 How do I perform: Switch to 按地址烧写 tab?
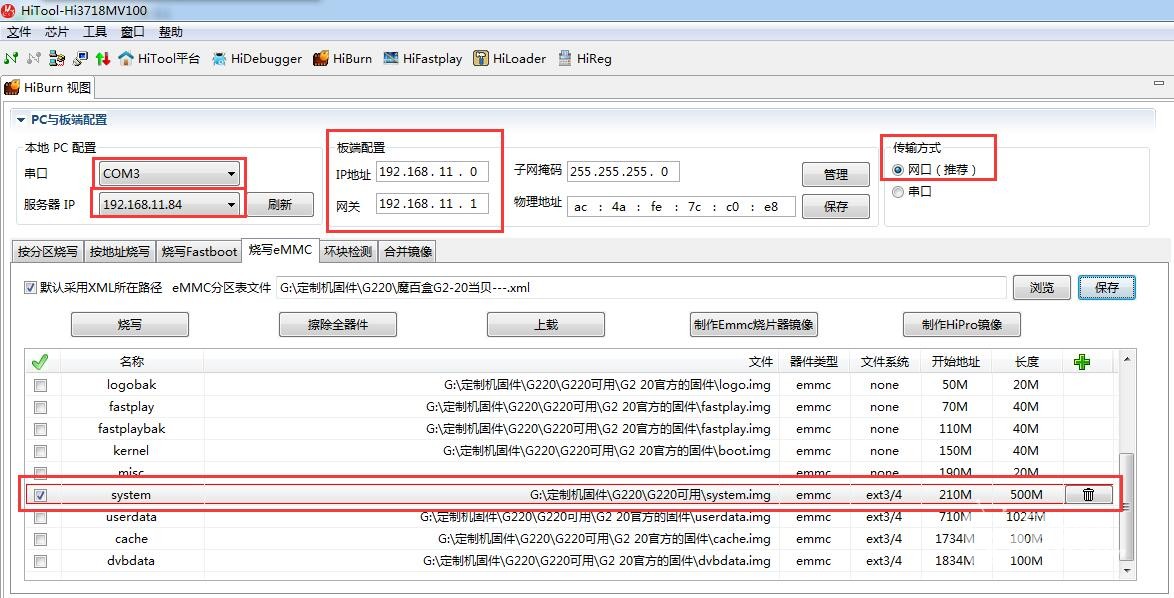coord(120,251)
